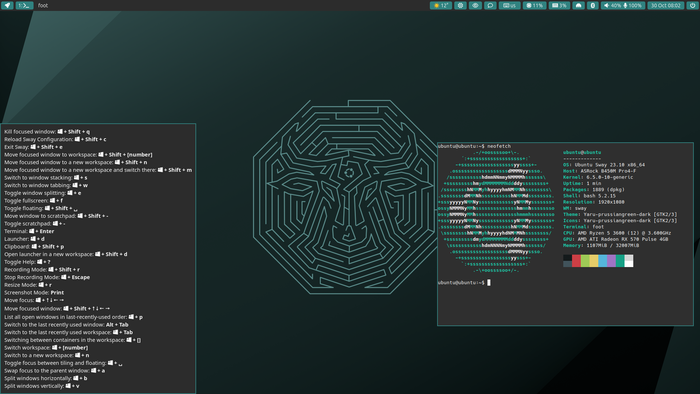Click the 'WM: sway' line
This screenshot has width=700, height=394.
pyautogui.click(x=575, y=208)
